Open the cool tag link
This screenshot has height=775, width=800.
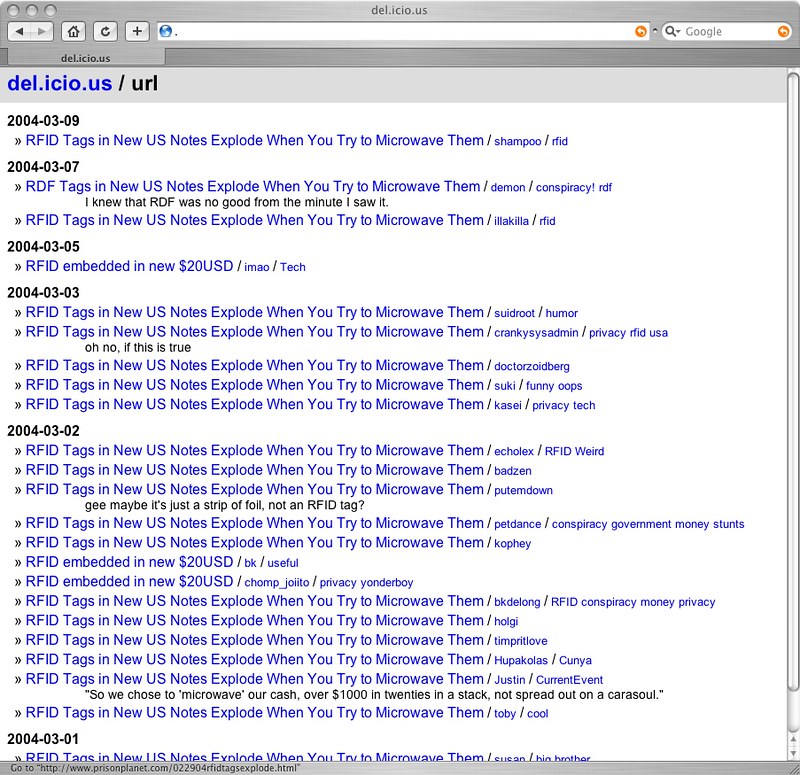pos(537,713)
